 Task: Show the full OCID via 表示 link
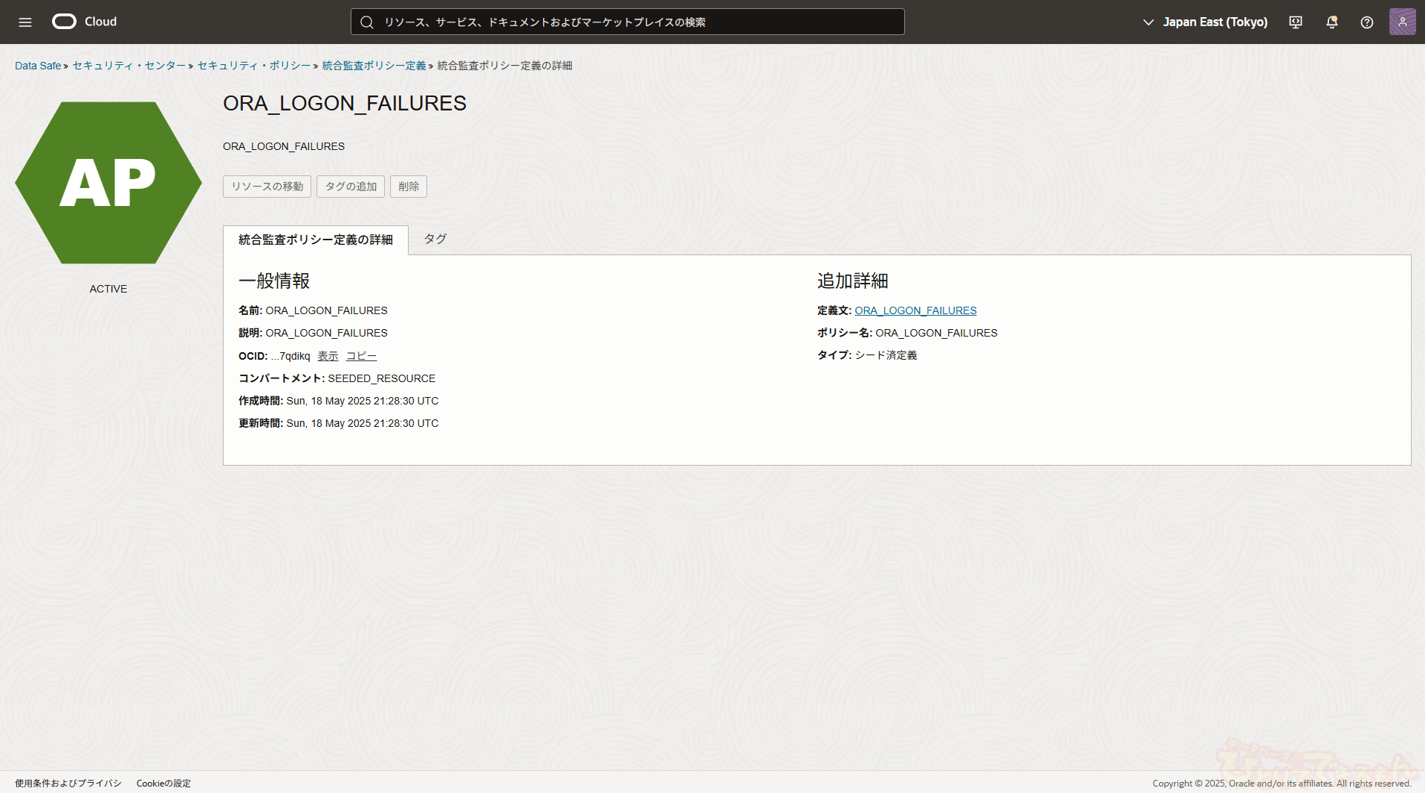[328, 356]
